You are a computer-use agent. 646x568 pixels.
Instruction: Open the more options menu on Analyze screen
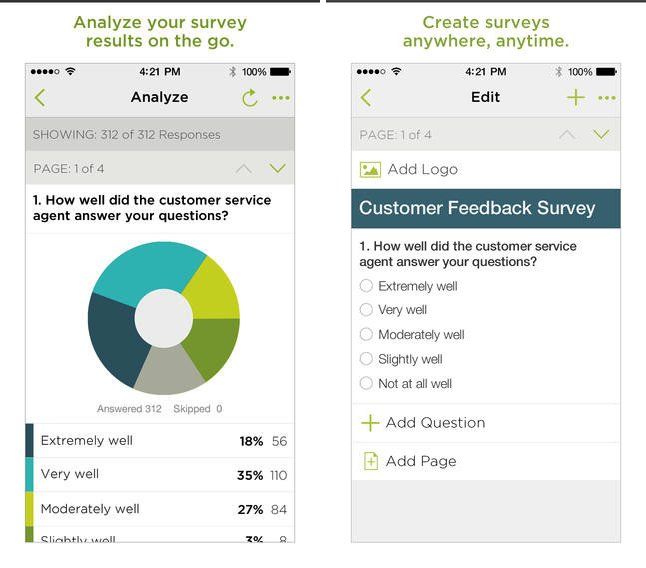pos(281,98)
